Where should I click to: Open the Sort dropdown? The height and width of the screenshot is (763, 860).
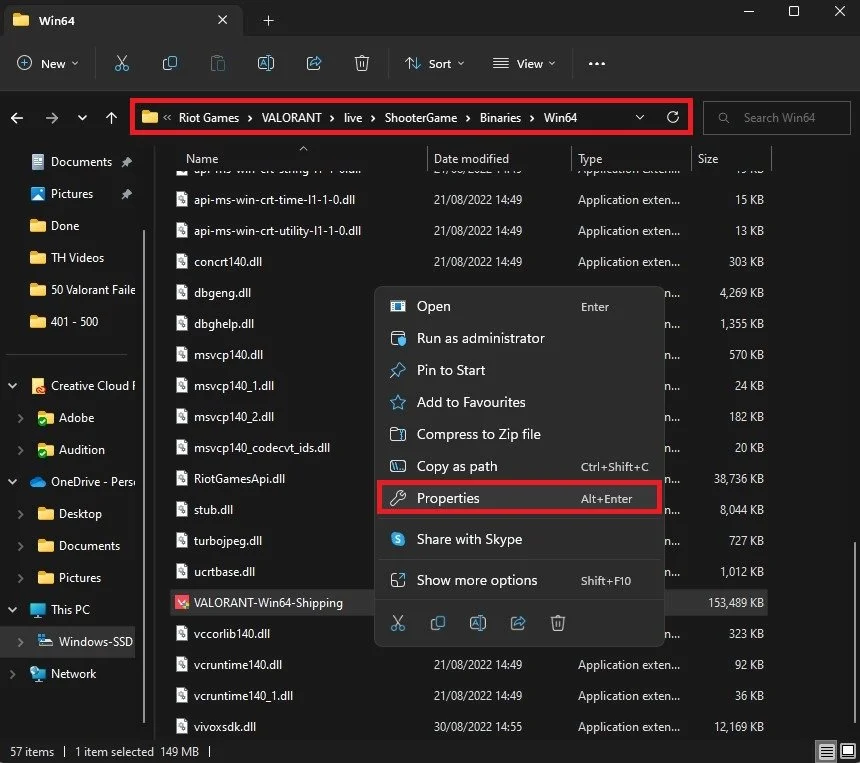coord(434,63)
